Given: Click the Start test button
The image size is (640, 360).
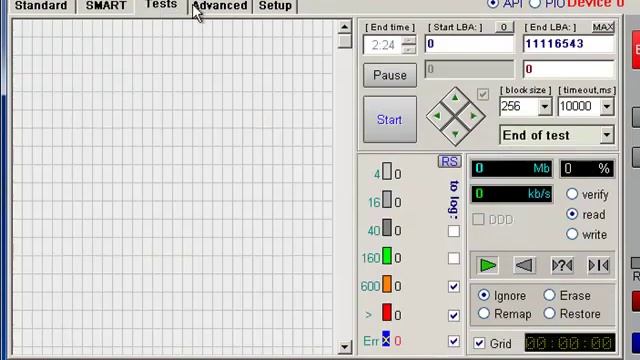Looking at the screenshot, I should pyautogui.click(x=390, y=120).
